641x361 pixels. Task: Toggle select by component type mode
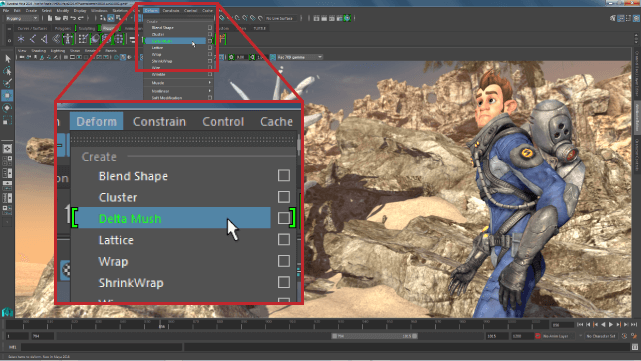tap(118, 18)
